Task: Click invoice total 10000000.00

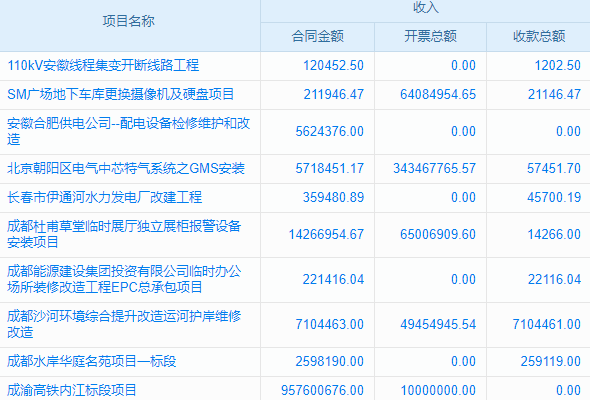Action: coord(438,390)
